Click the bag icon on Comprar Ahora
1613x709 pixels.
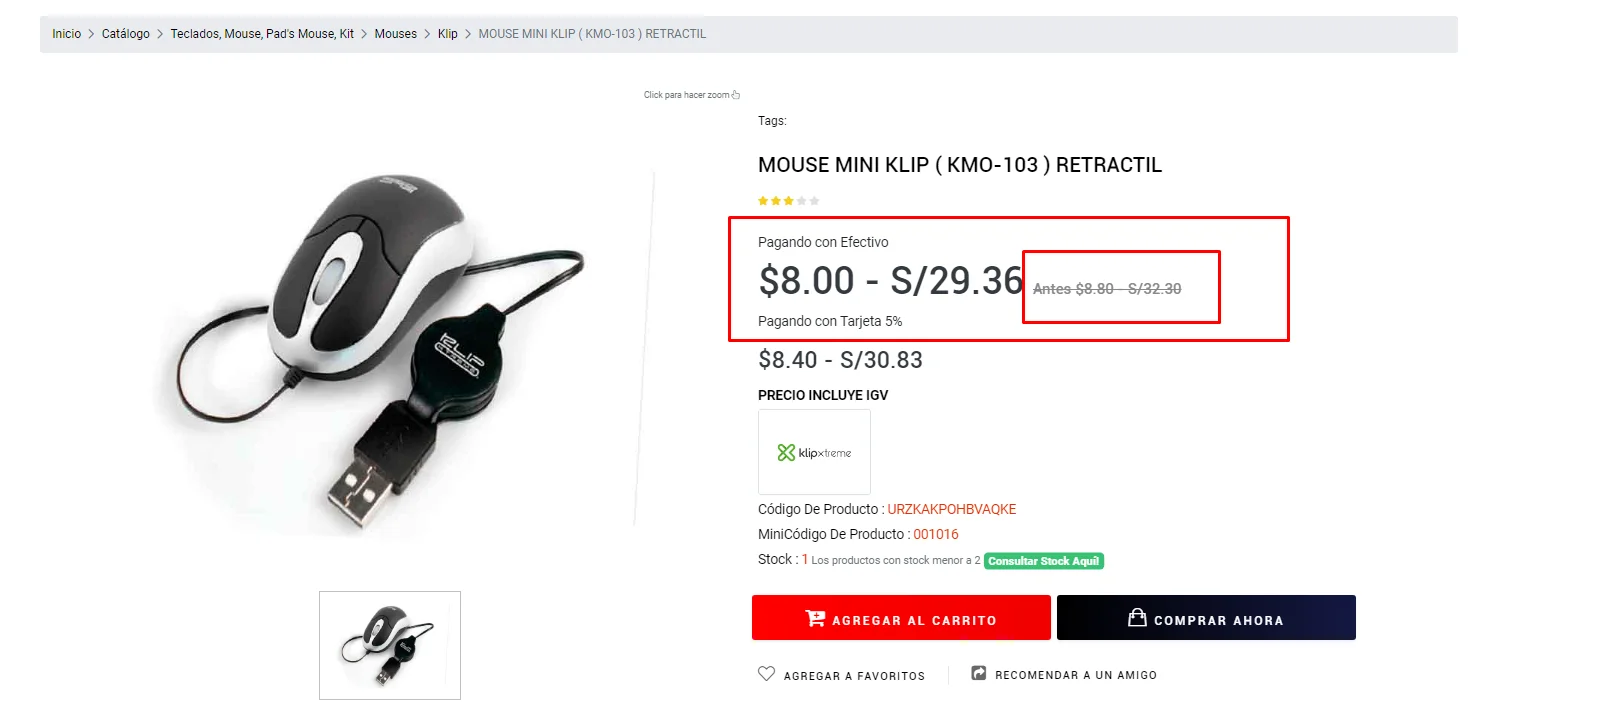coord(1137,618)
